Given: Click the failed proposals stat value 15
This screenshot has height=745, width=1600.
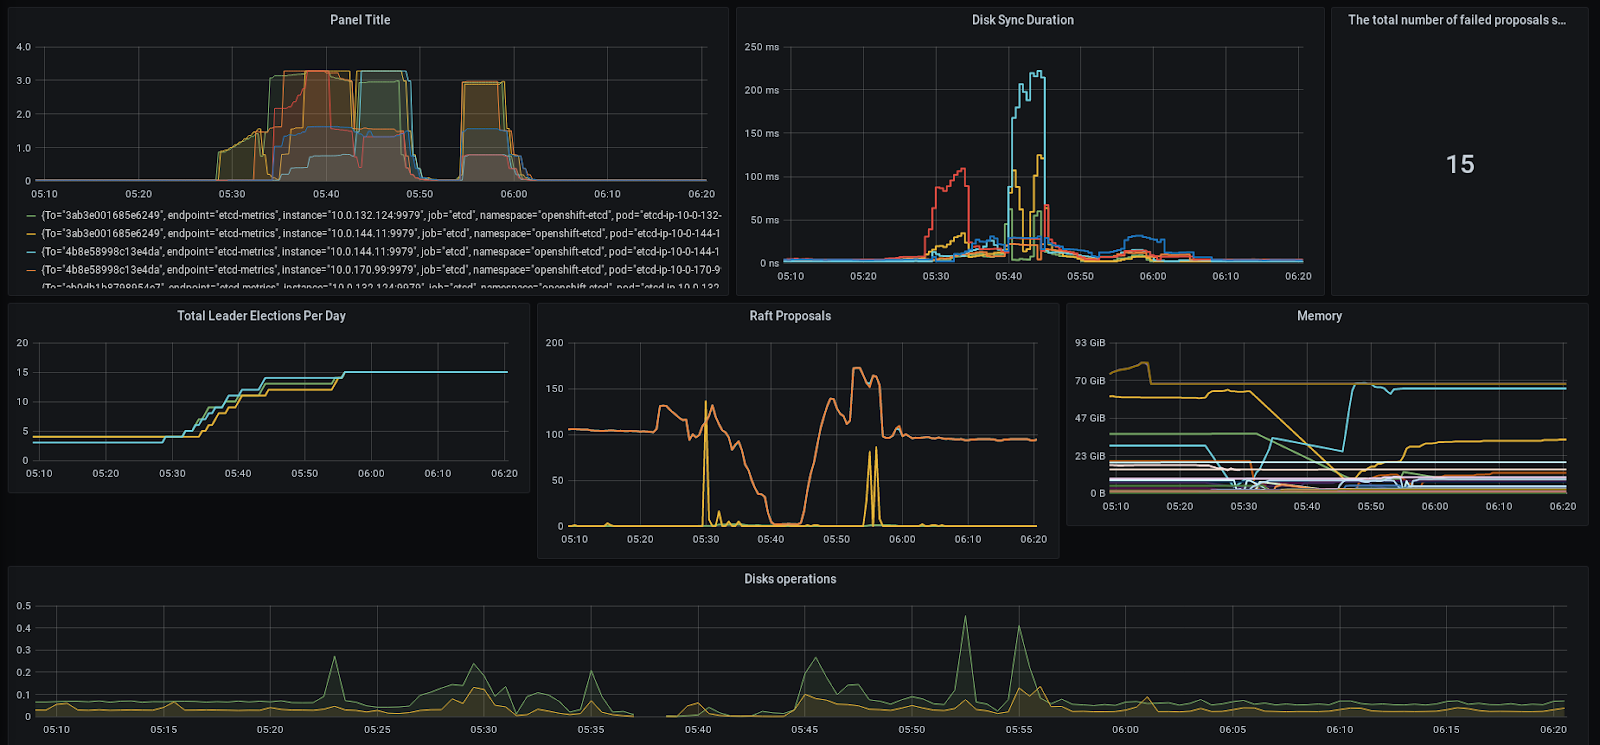Looking at the screenshot, I should pos(1460,165).
